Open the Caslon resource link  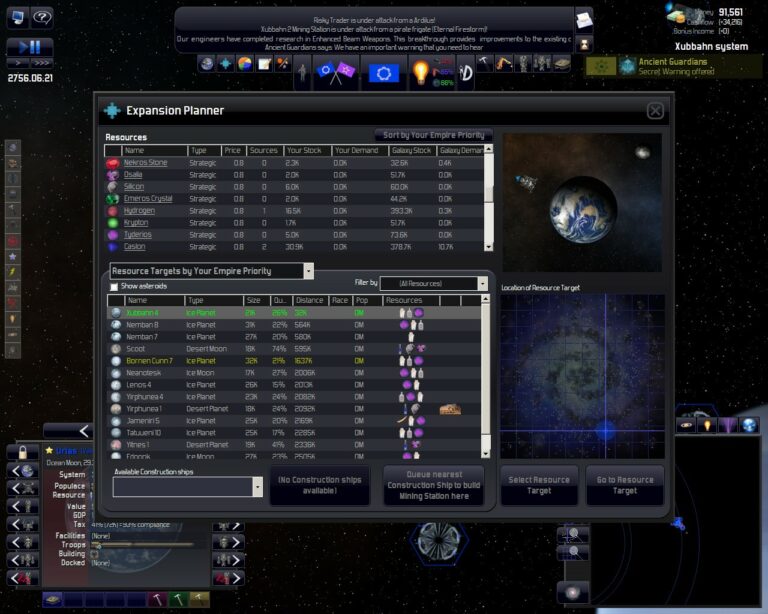pos(134,246)
